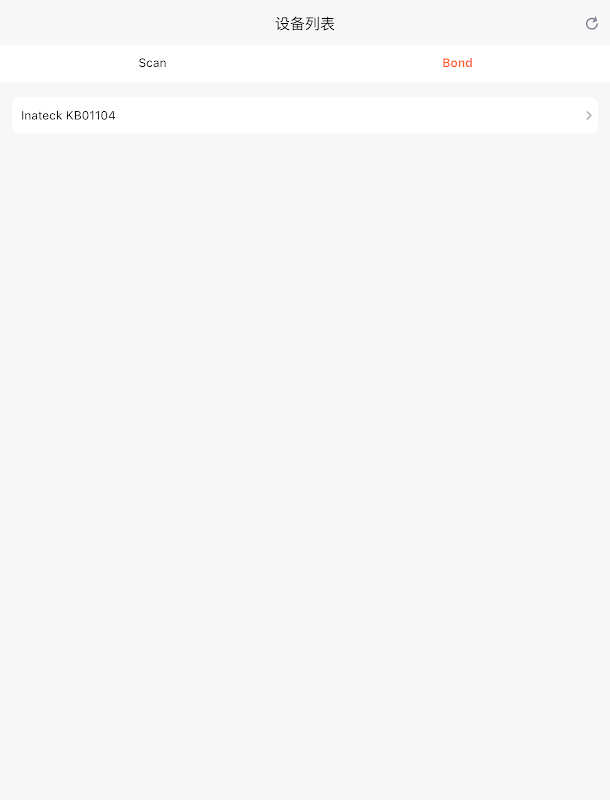Switch to the Scan tab
The image size is (610, 800).
point(152,63)
